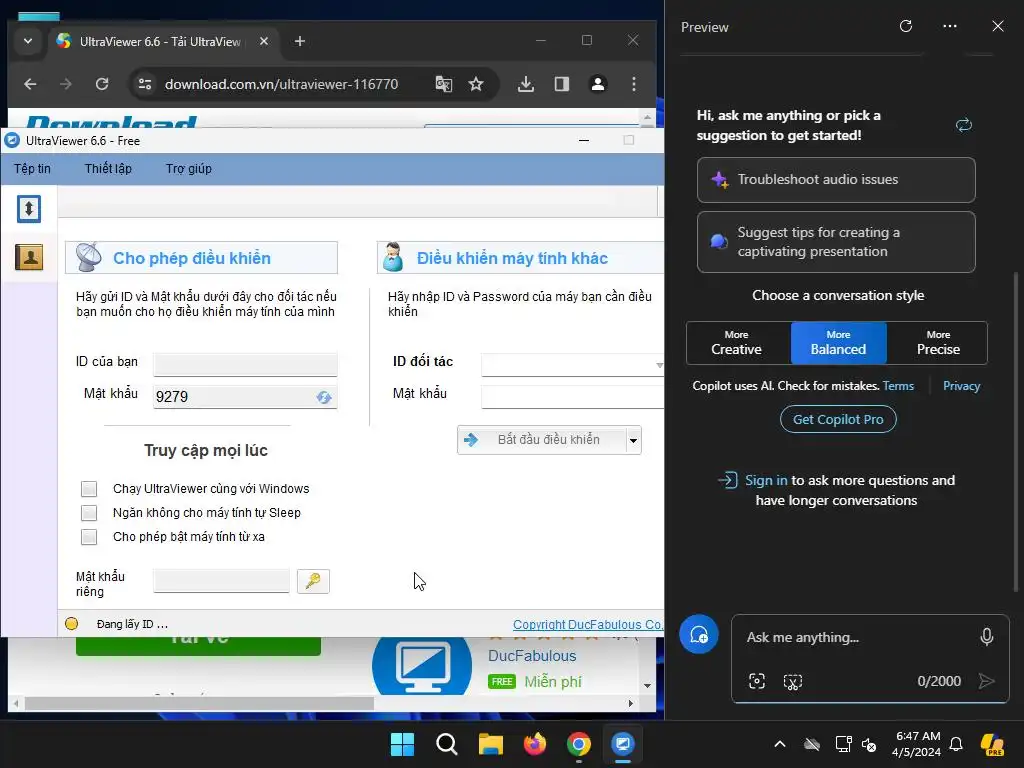Refresh the UltraViewer password 9279
Screen dimensions: 1024x768
coord(324,397)
